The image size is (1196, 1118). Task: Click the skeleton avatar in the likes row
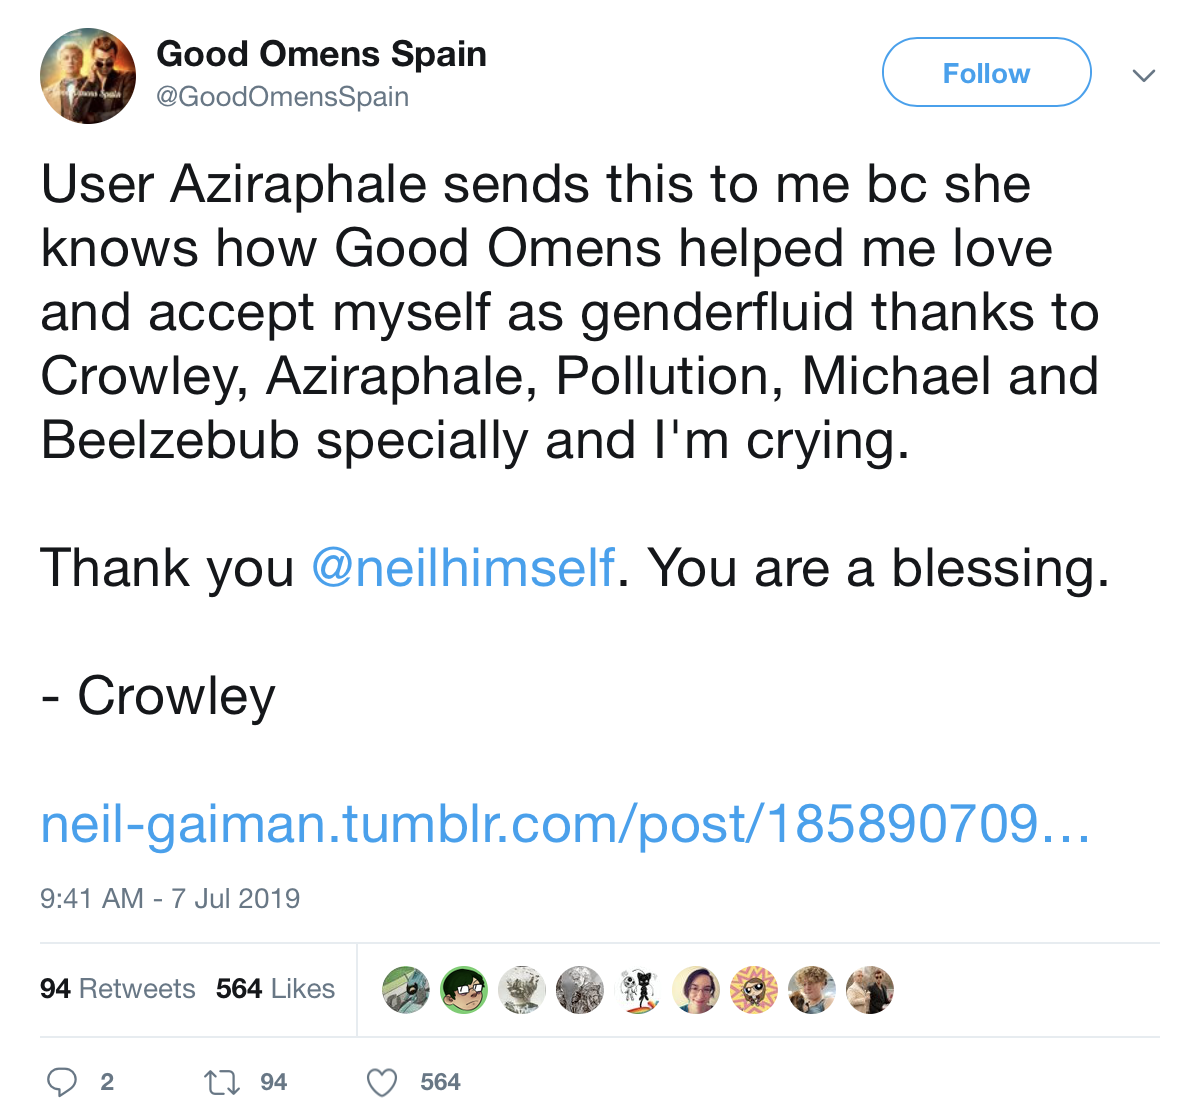638,990
